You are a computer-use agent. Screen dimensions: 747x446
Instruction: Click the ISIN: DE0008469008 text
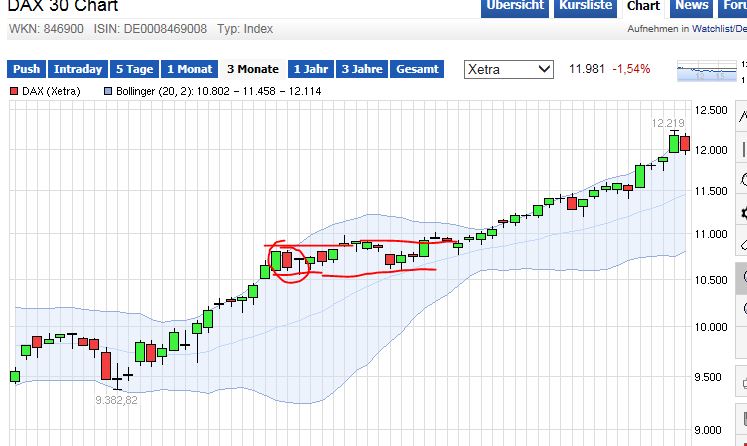point(150,29)
